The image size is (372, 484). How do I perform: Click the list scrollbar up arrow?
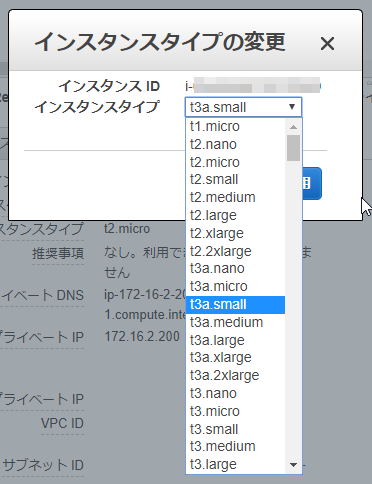[293, 127]
